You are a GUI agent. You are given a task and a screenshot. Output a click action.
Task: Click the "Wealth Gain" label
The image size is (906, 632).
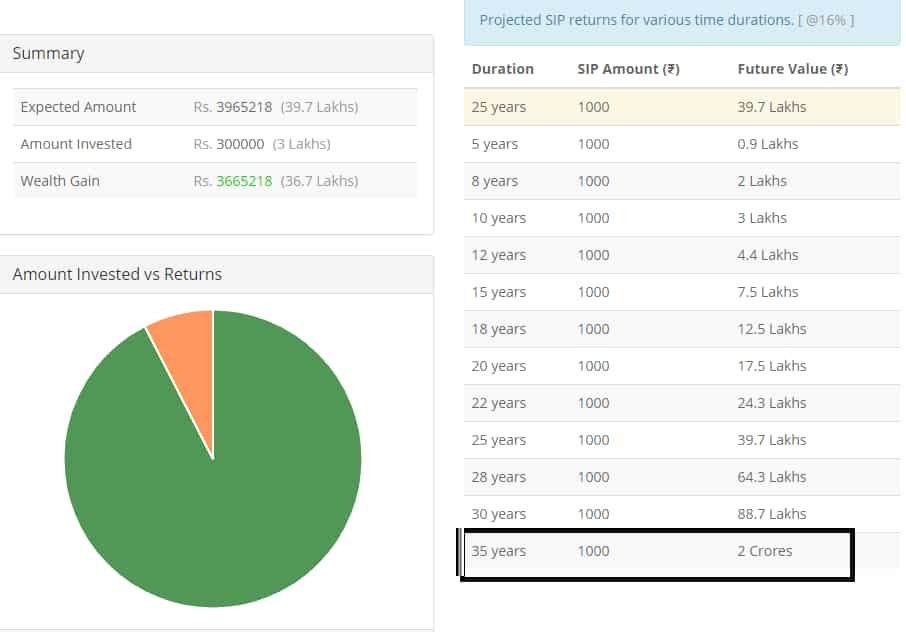60,181
